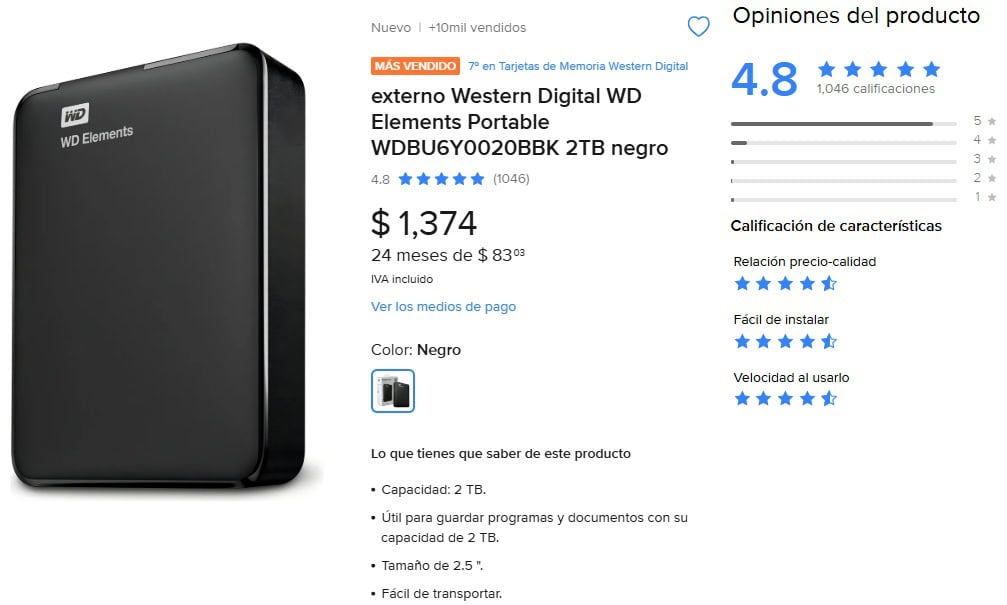Click the main WD Elements product image
This screenshot has width=1007, height=605.
point(160,270)
